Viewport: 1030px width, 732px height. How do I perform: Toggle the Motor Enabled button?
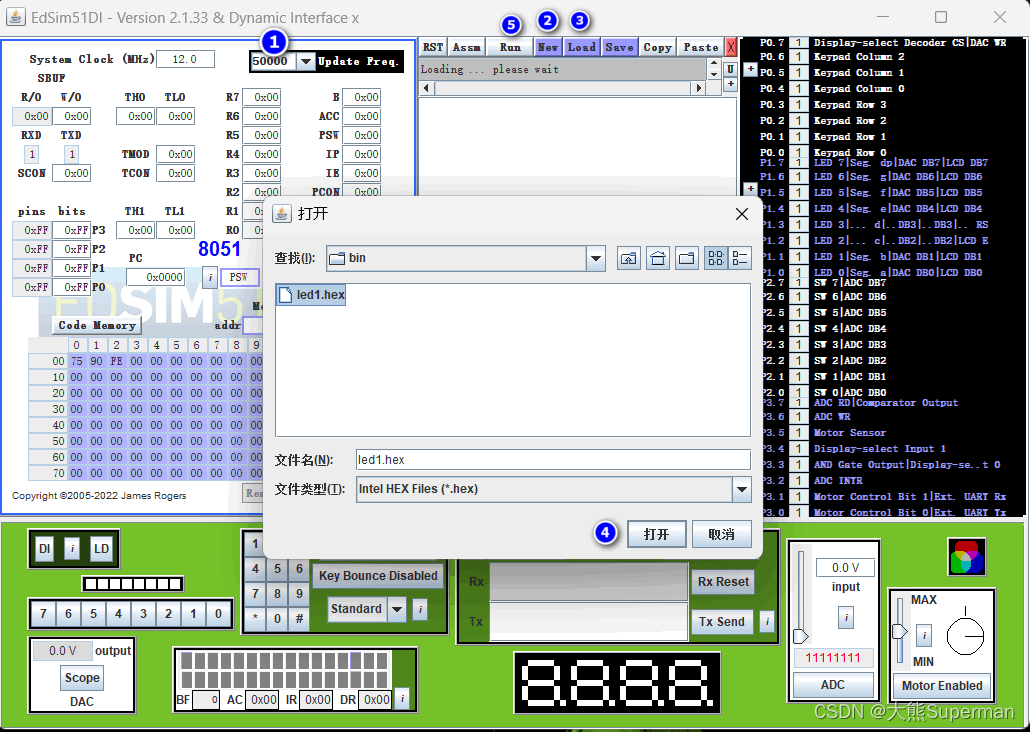(x=942, y=685)
